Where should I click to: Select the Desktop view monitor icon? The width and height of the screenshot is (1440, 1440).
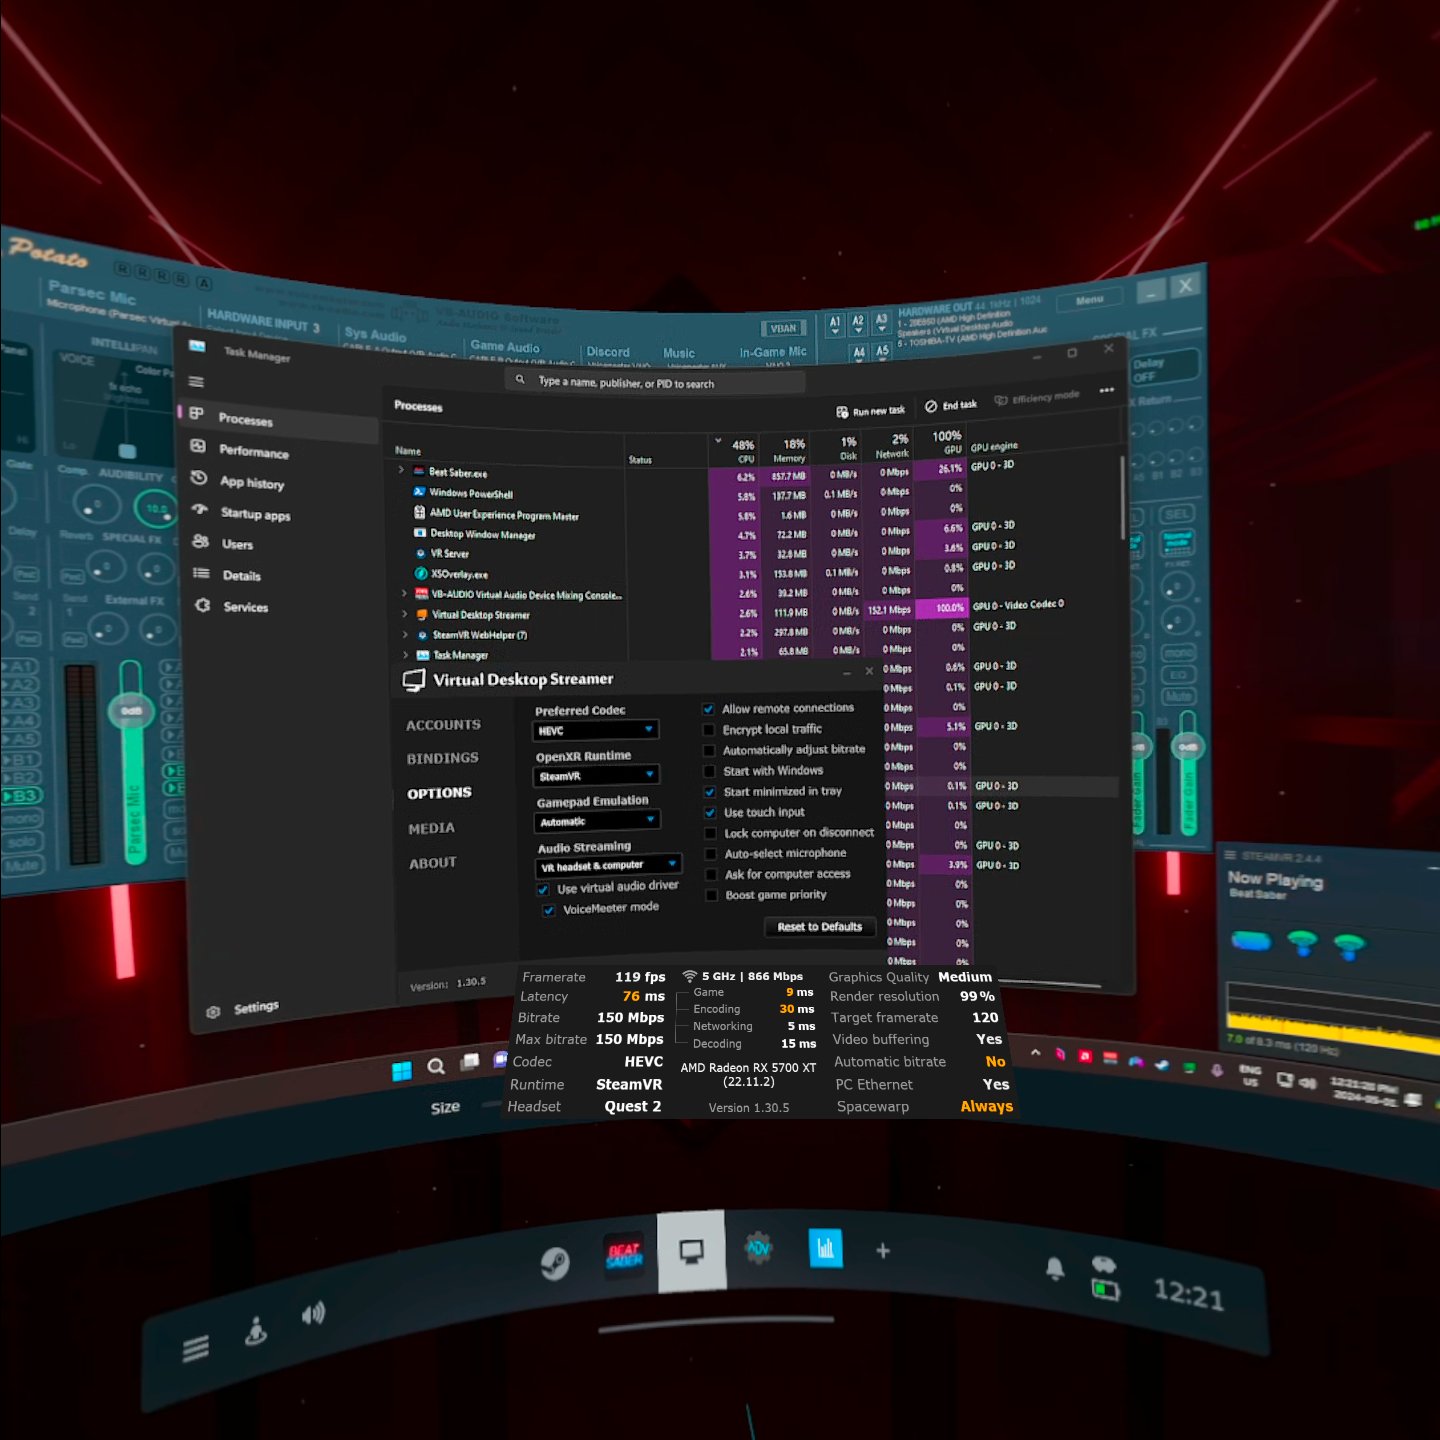coord(691,1251)
